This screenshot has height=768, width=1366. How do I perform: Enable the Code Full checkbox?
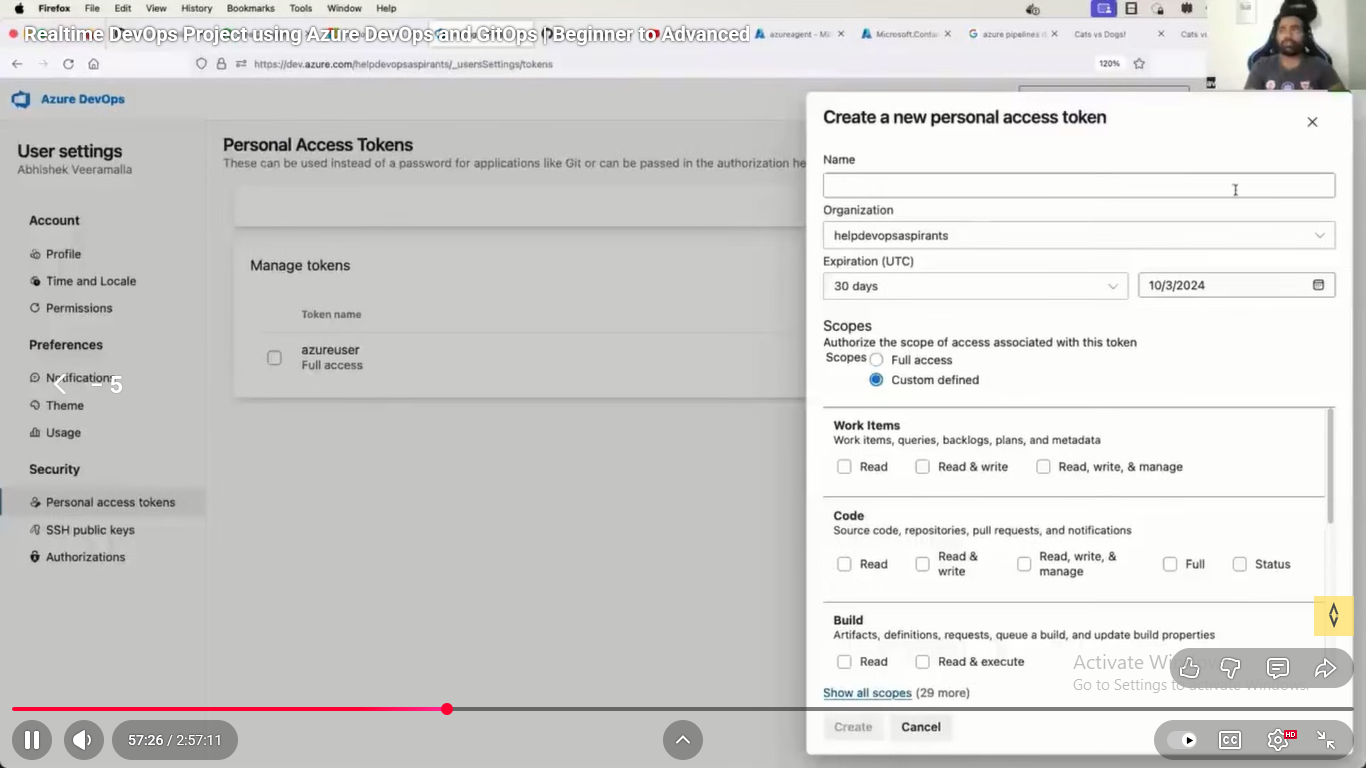tap(1170, 564)
